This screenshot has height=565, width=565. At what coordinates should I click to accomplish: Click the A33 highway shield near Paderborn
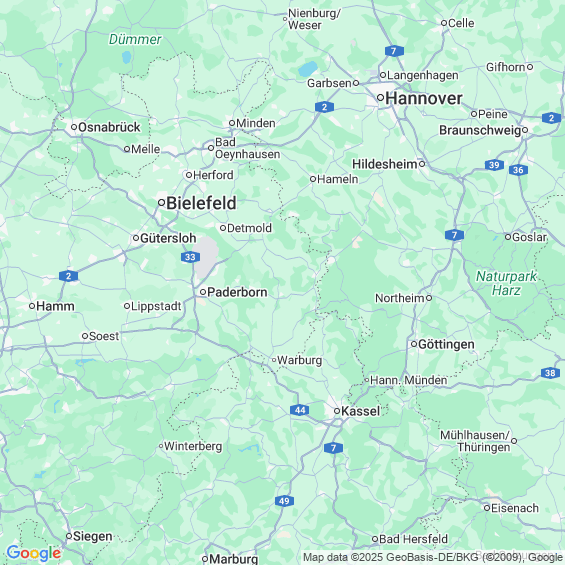(x=190, y=257)
